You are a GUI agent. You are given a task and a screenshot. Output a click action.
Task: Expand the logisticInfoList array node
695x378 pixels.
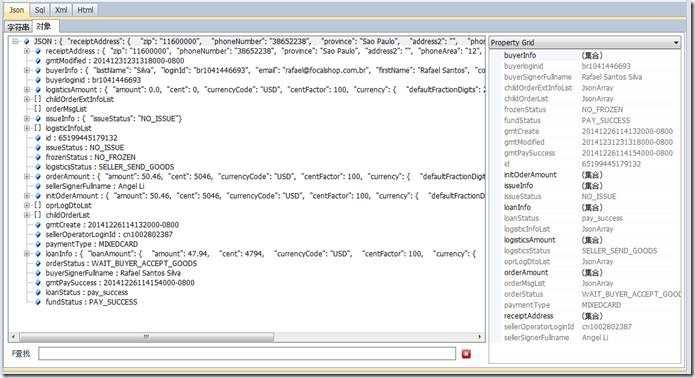[27, 129]
